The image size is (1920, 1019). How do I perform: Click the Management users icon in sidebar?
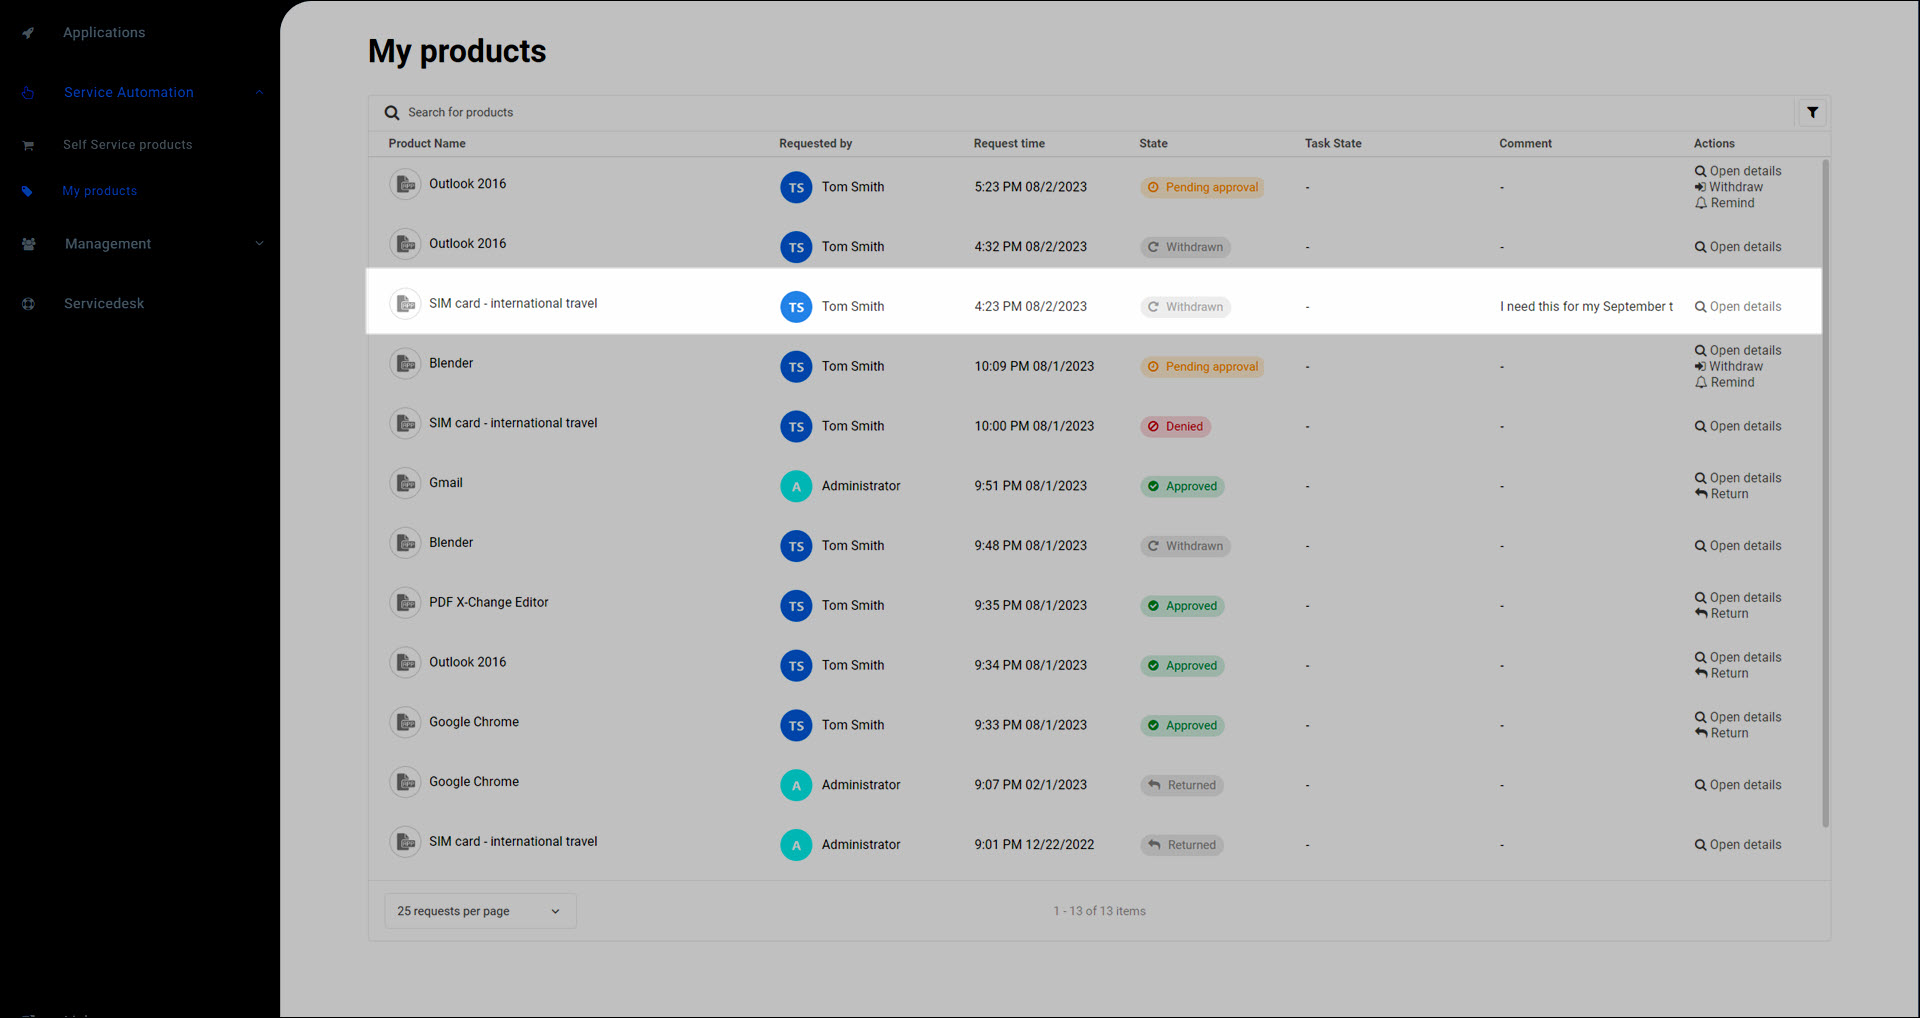(x=28, y=244)
